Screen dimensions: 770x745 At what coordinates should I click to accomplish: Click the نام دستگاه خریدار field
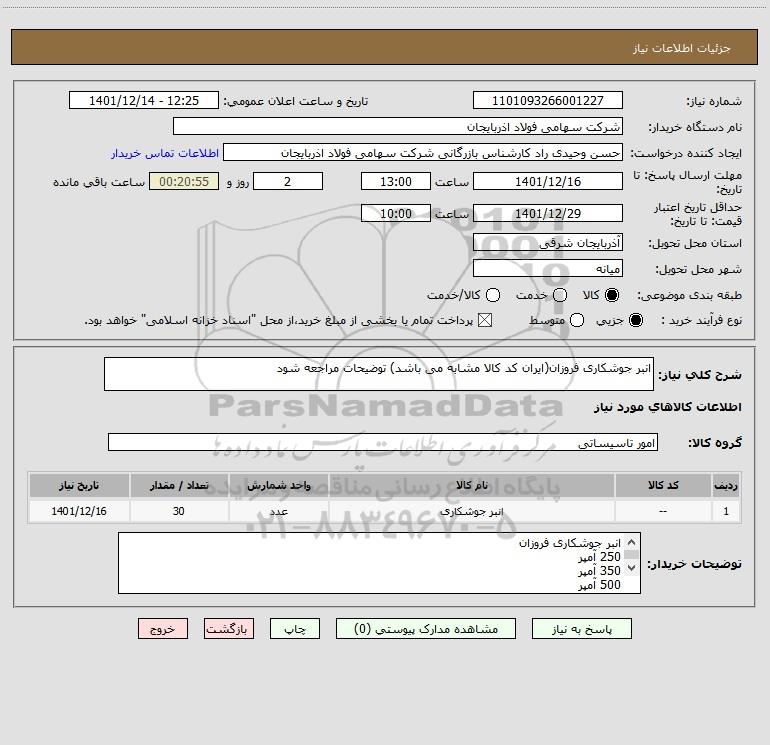[x=398, y=126]
